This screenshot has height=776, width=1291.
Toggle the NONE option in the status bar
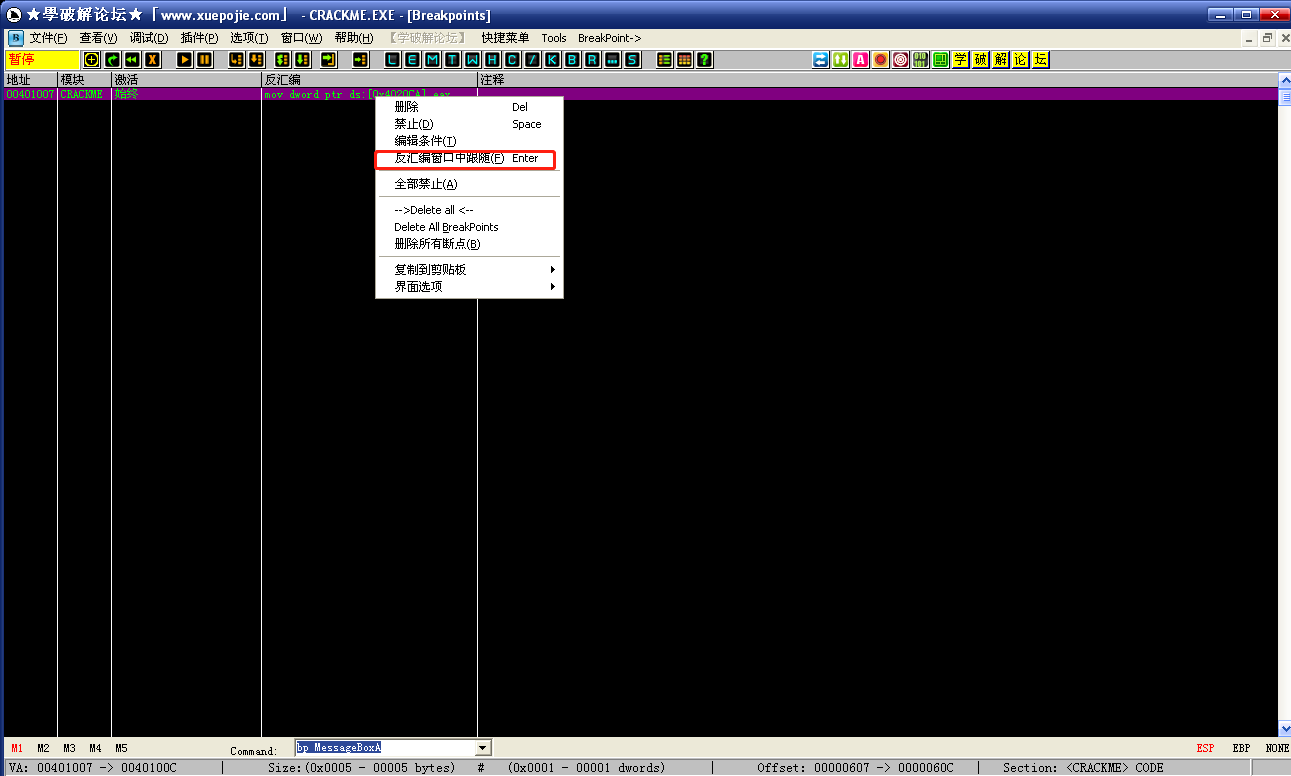coord(1277,748)
